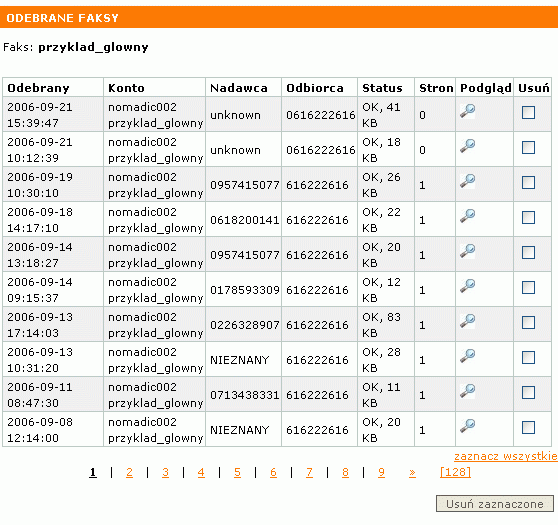Image resolution: width=558 pixels, height=525 pixels.
Task: Open preview of fax received 2006-09-21 15:39:47
Action: click(x=467, y=111)
